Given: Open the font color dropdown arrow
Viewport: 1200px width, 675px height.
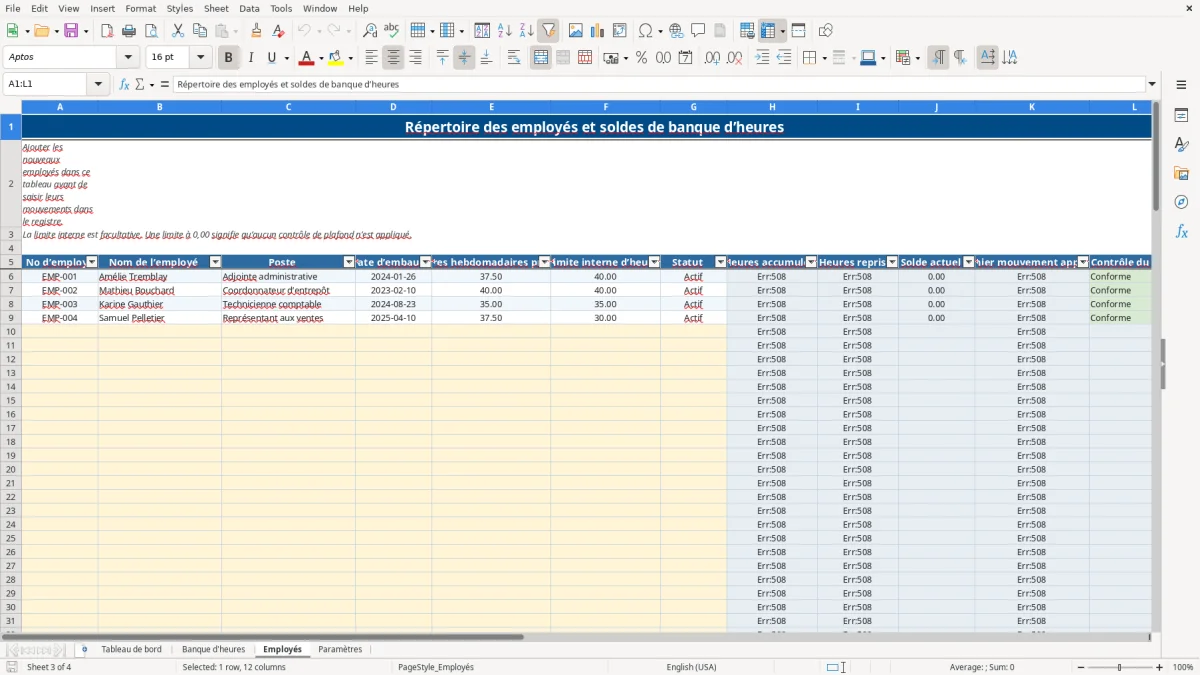Looking at the screenshot, I should tap(320, 58).
